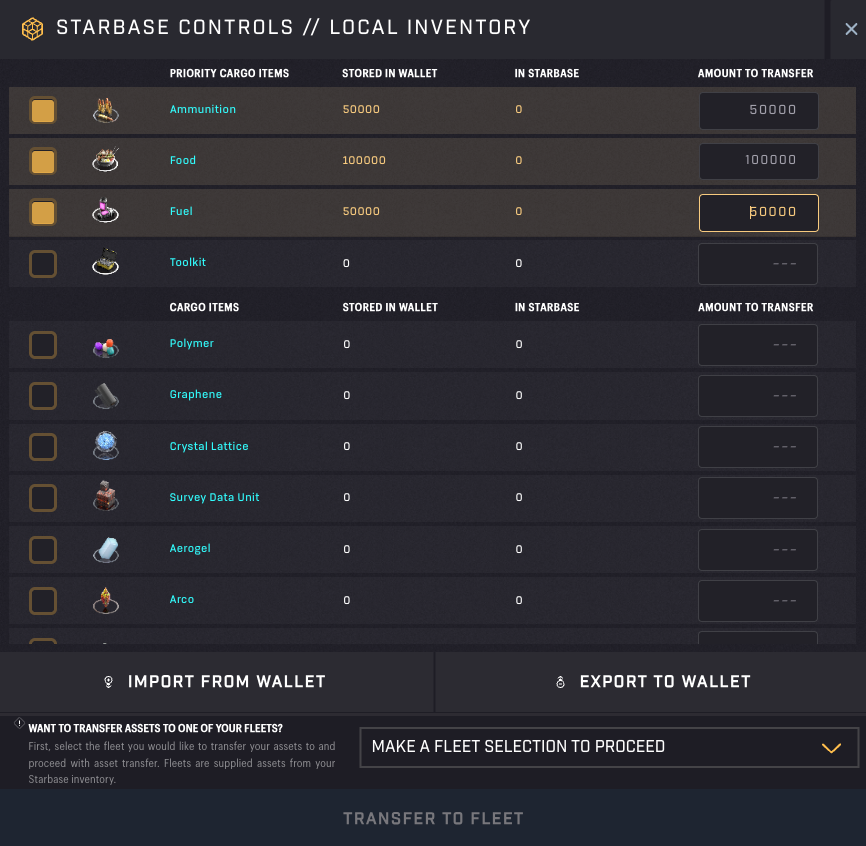Click the Crystal Lattice icon

pos(105,447)
